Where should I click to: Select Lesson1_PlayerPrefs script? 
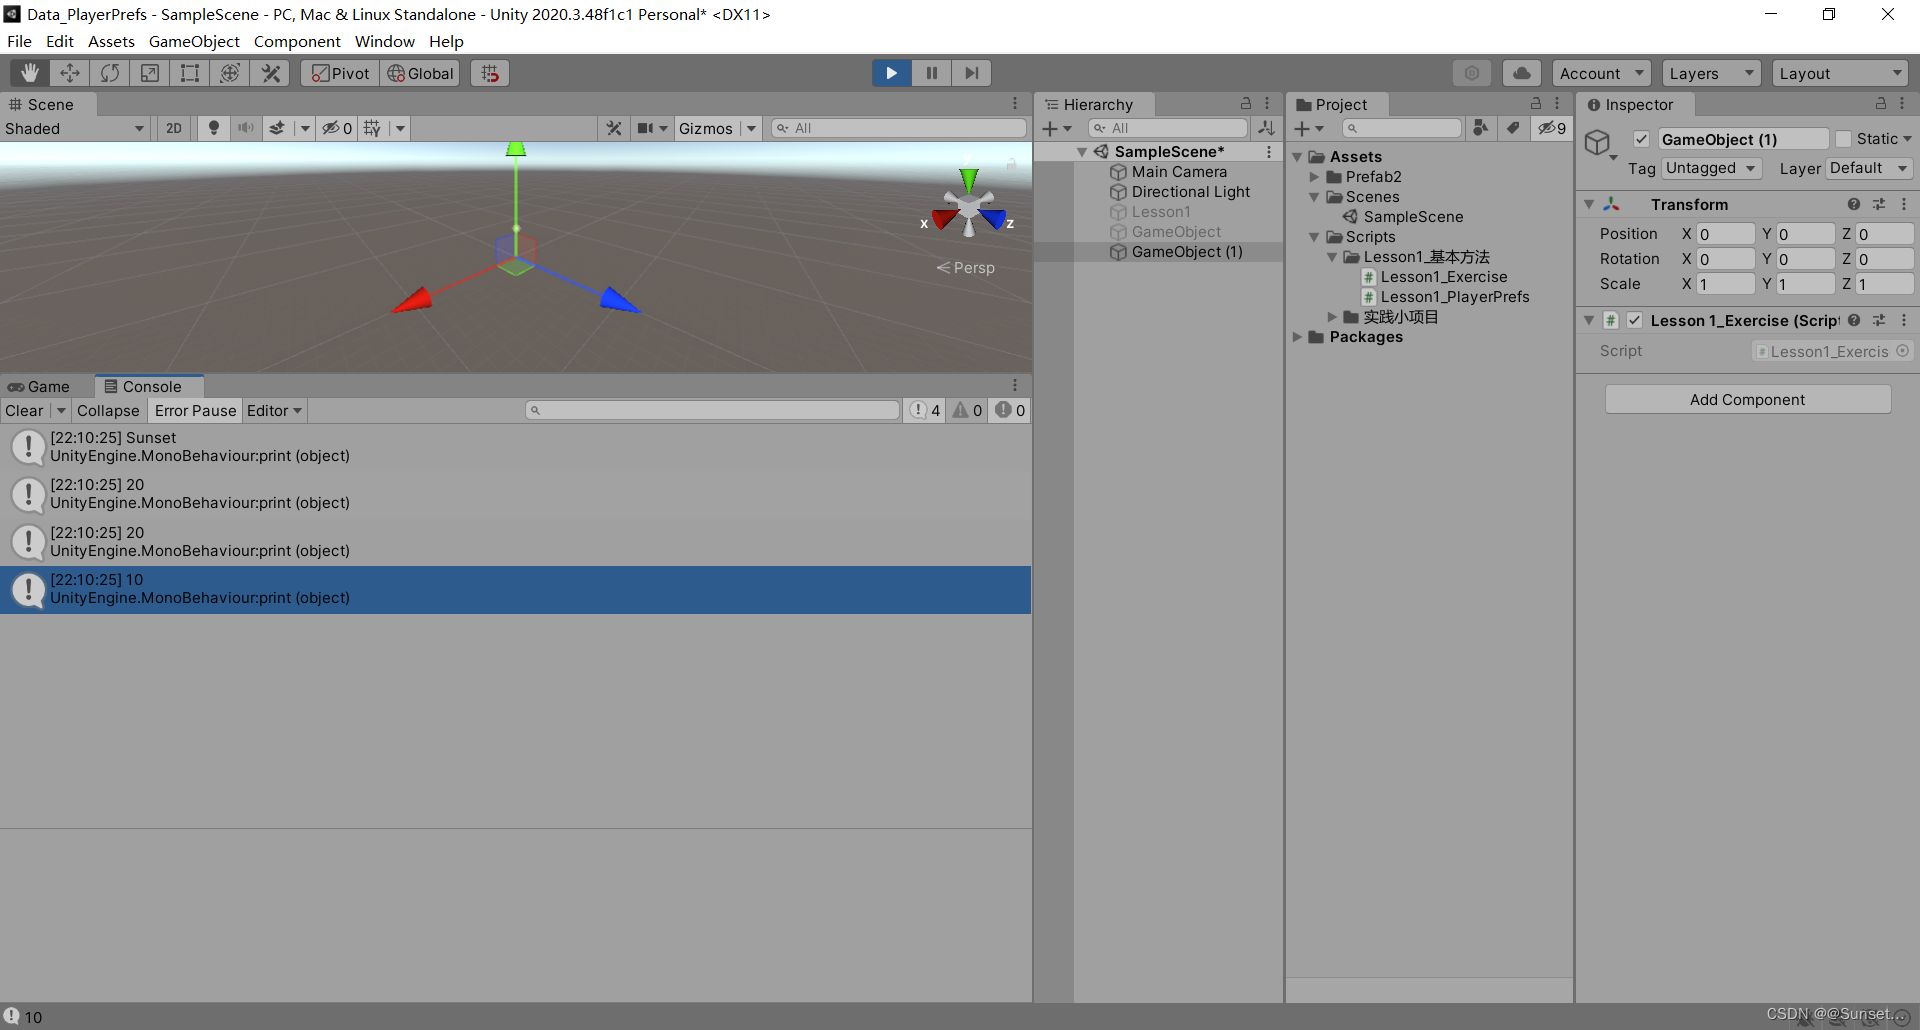[1454, 297]
